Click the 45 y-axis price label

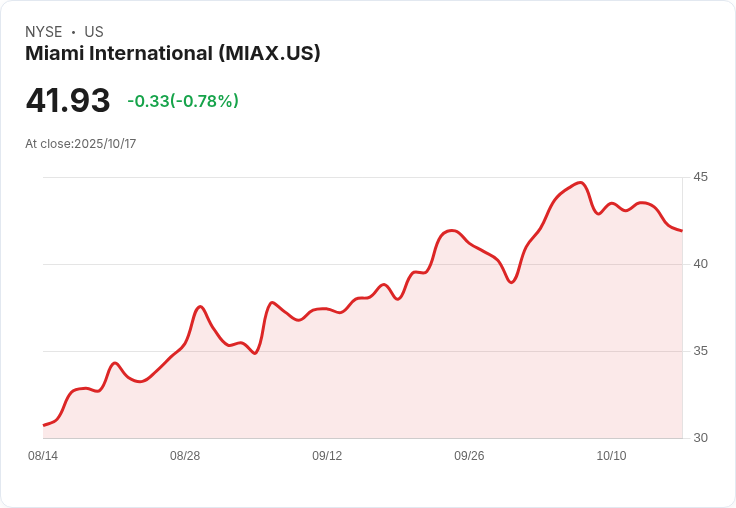coord(700,177)
